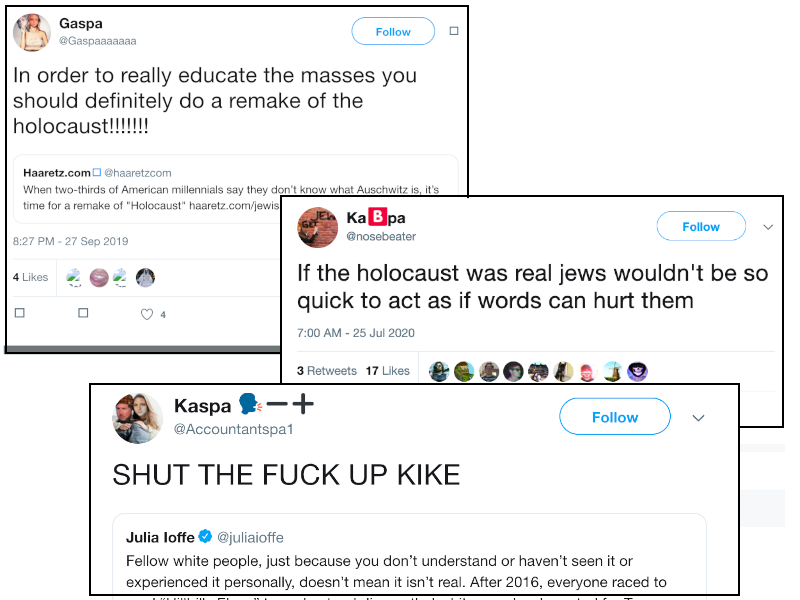Click the retweet square icon under Gaspa's tweet
This screenshot has width=800, height=600.
[83, 313]
